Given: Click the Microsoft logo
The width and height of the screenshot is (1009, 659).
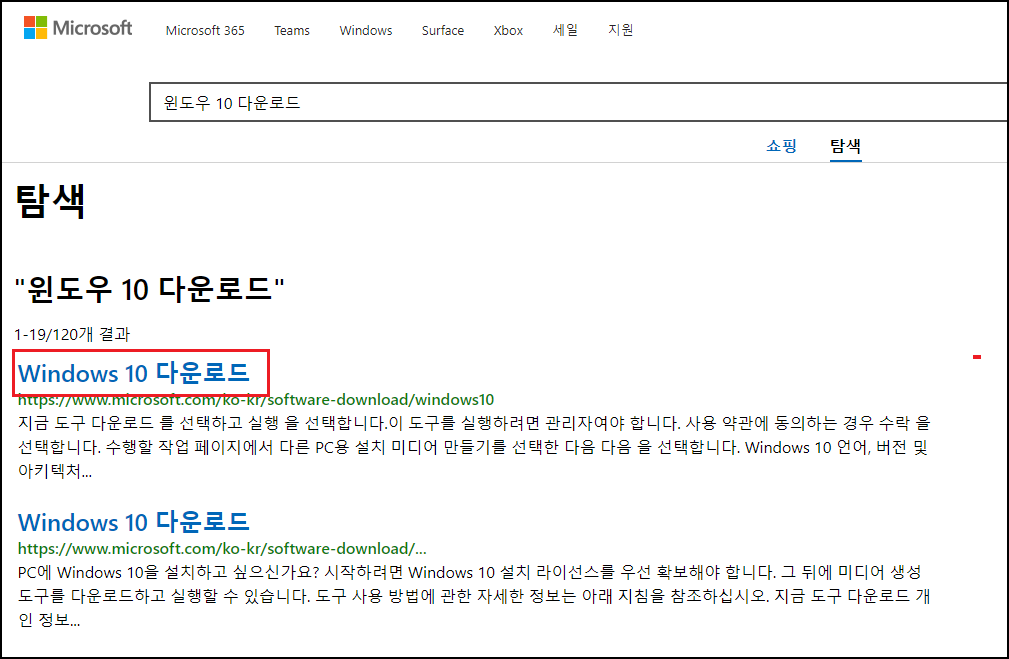Looking at the screenshot, I should (x=78, y=28).
